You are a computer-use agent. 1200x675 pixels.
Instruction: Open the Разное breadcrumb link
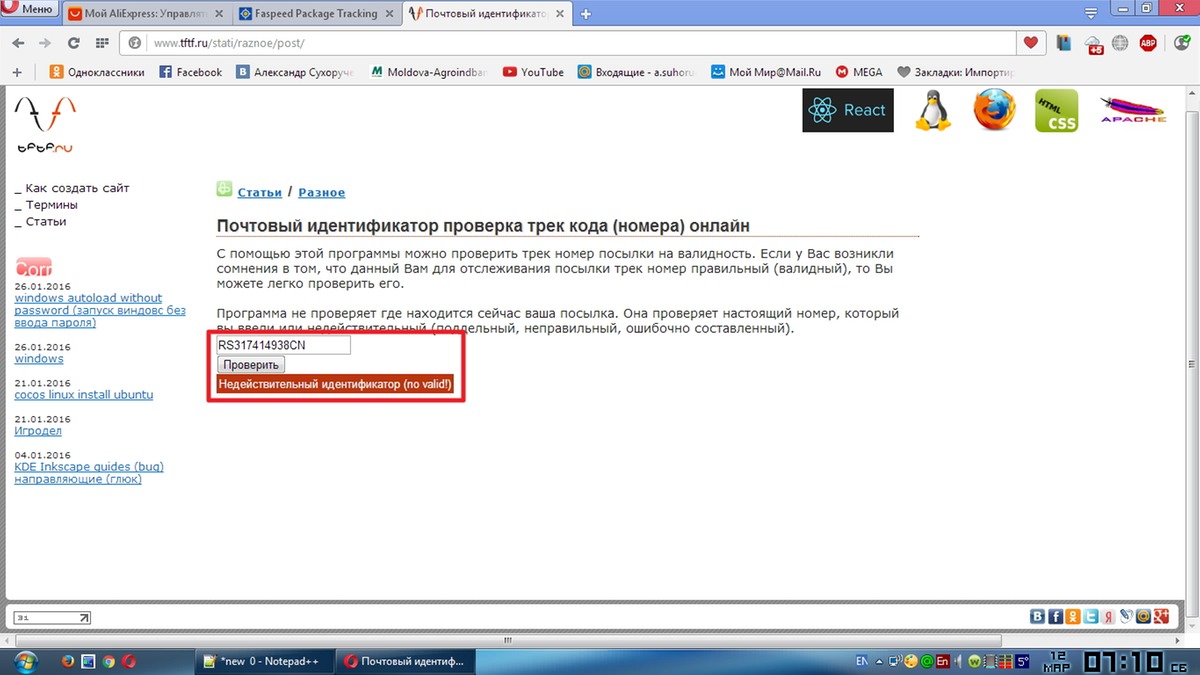(321, 192)
